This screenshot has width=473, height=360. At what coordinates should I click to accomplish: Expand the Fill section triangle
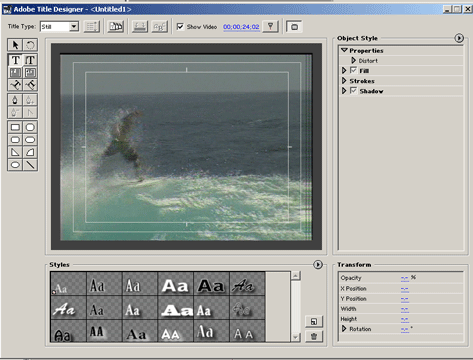click(x=344, y=70)
